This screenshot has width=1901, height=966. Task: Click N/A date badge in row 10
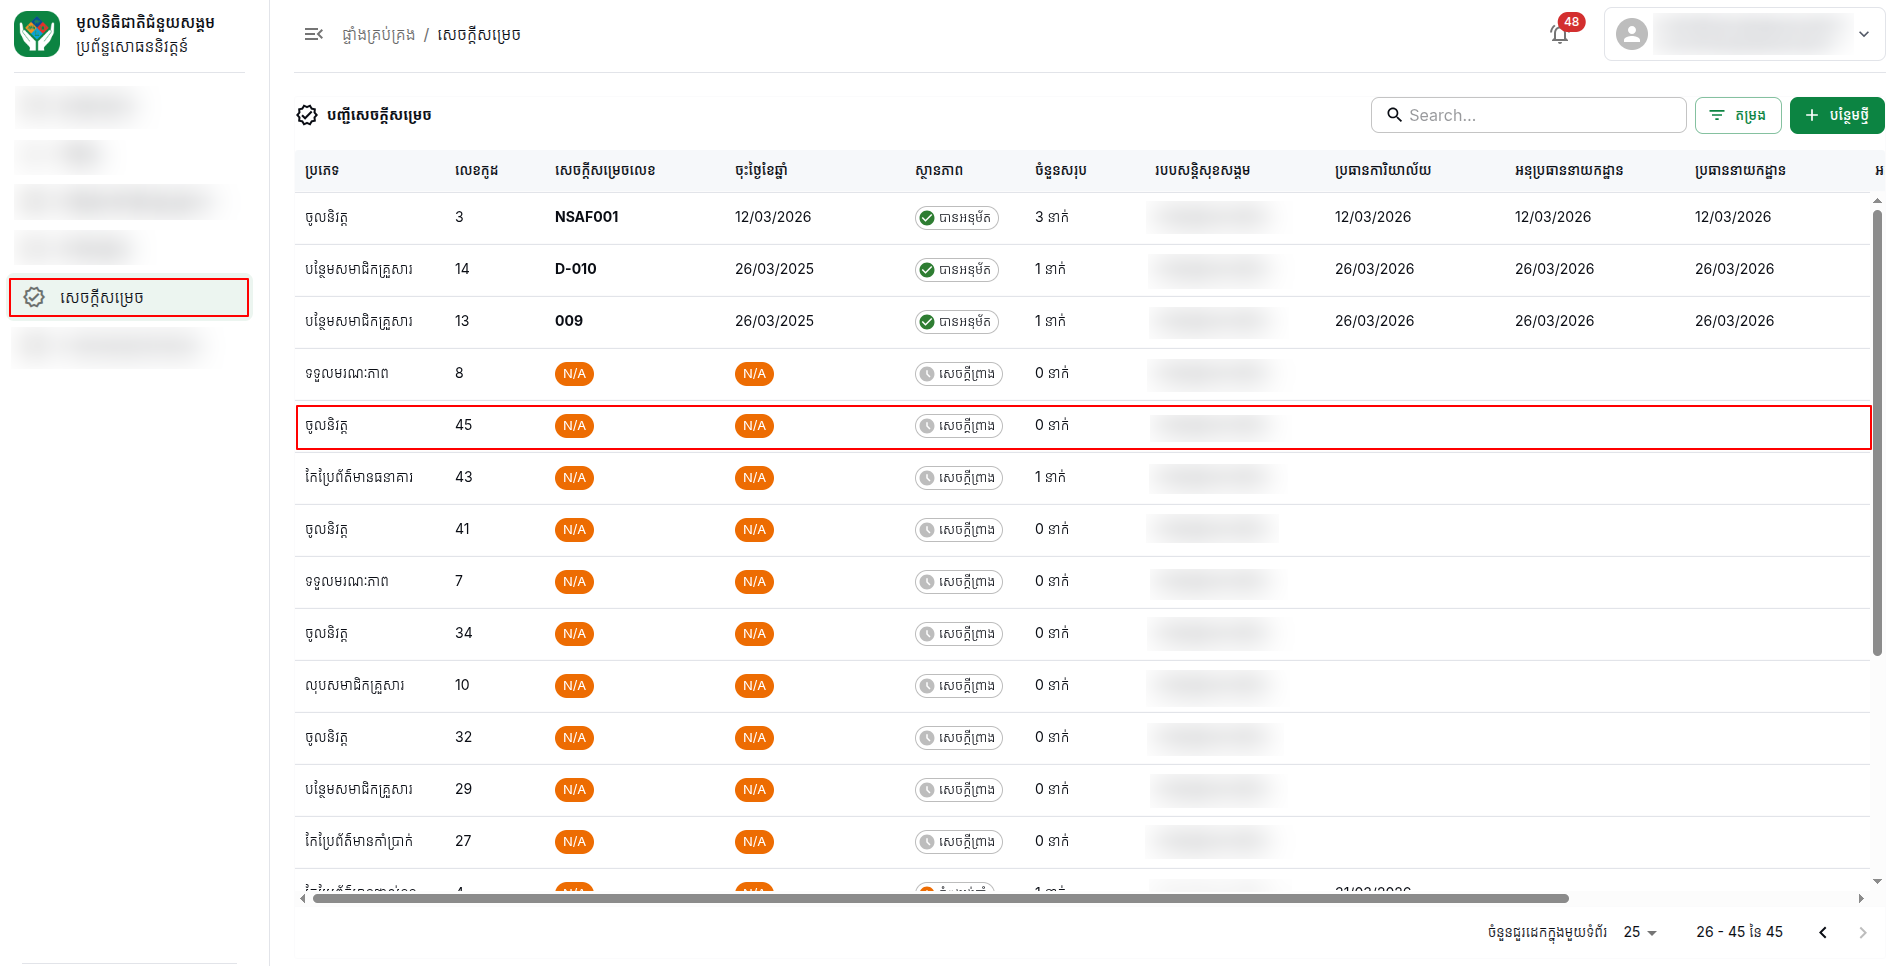click(x=754, y=686)
